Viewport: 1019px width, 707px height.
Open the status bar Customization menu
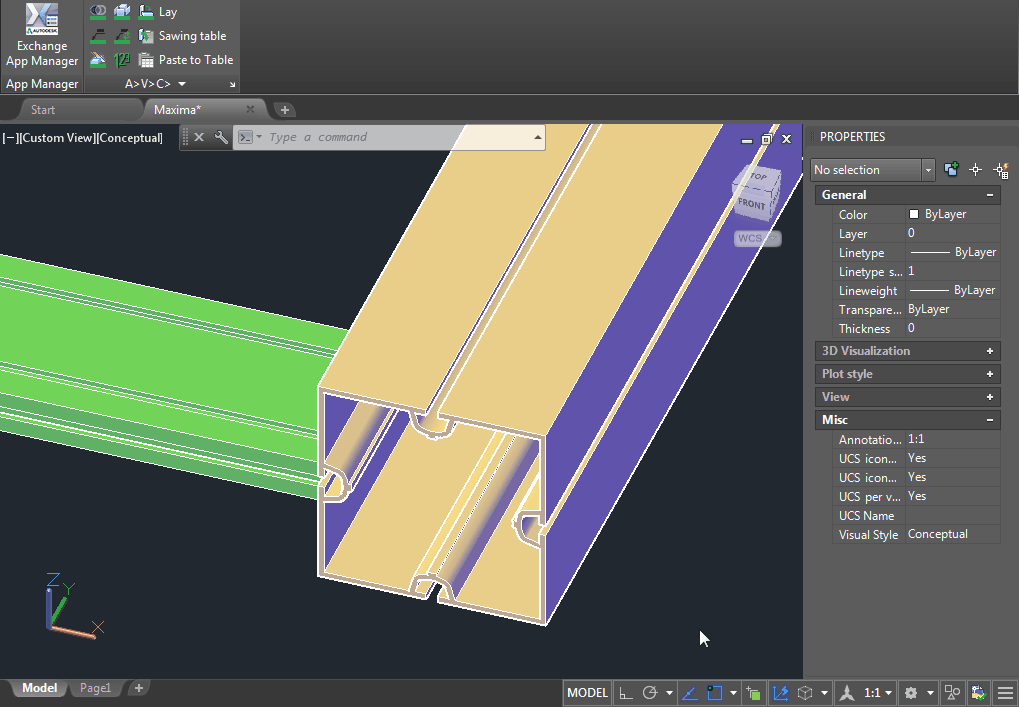point(1005,692)
